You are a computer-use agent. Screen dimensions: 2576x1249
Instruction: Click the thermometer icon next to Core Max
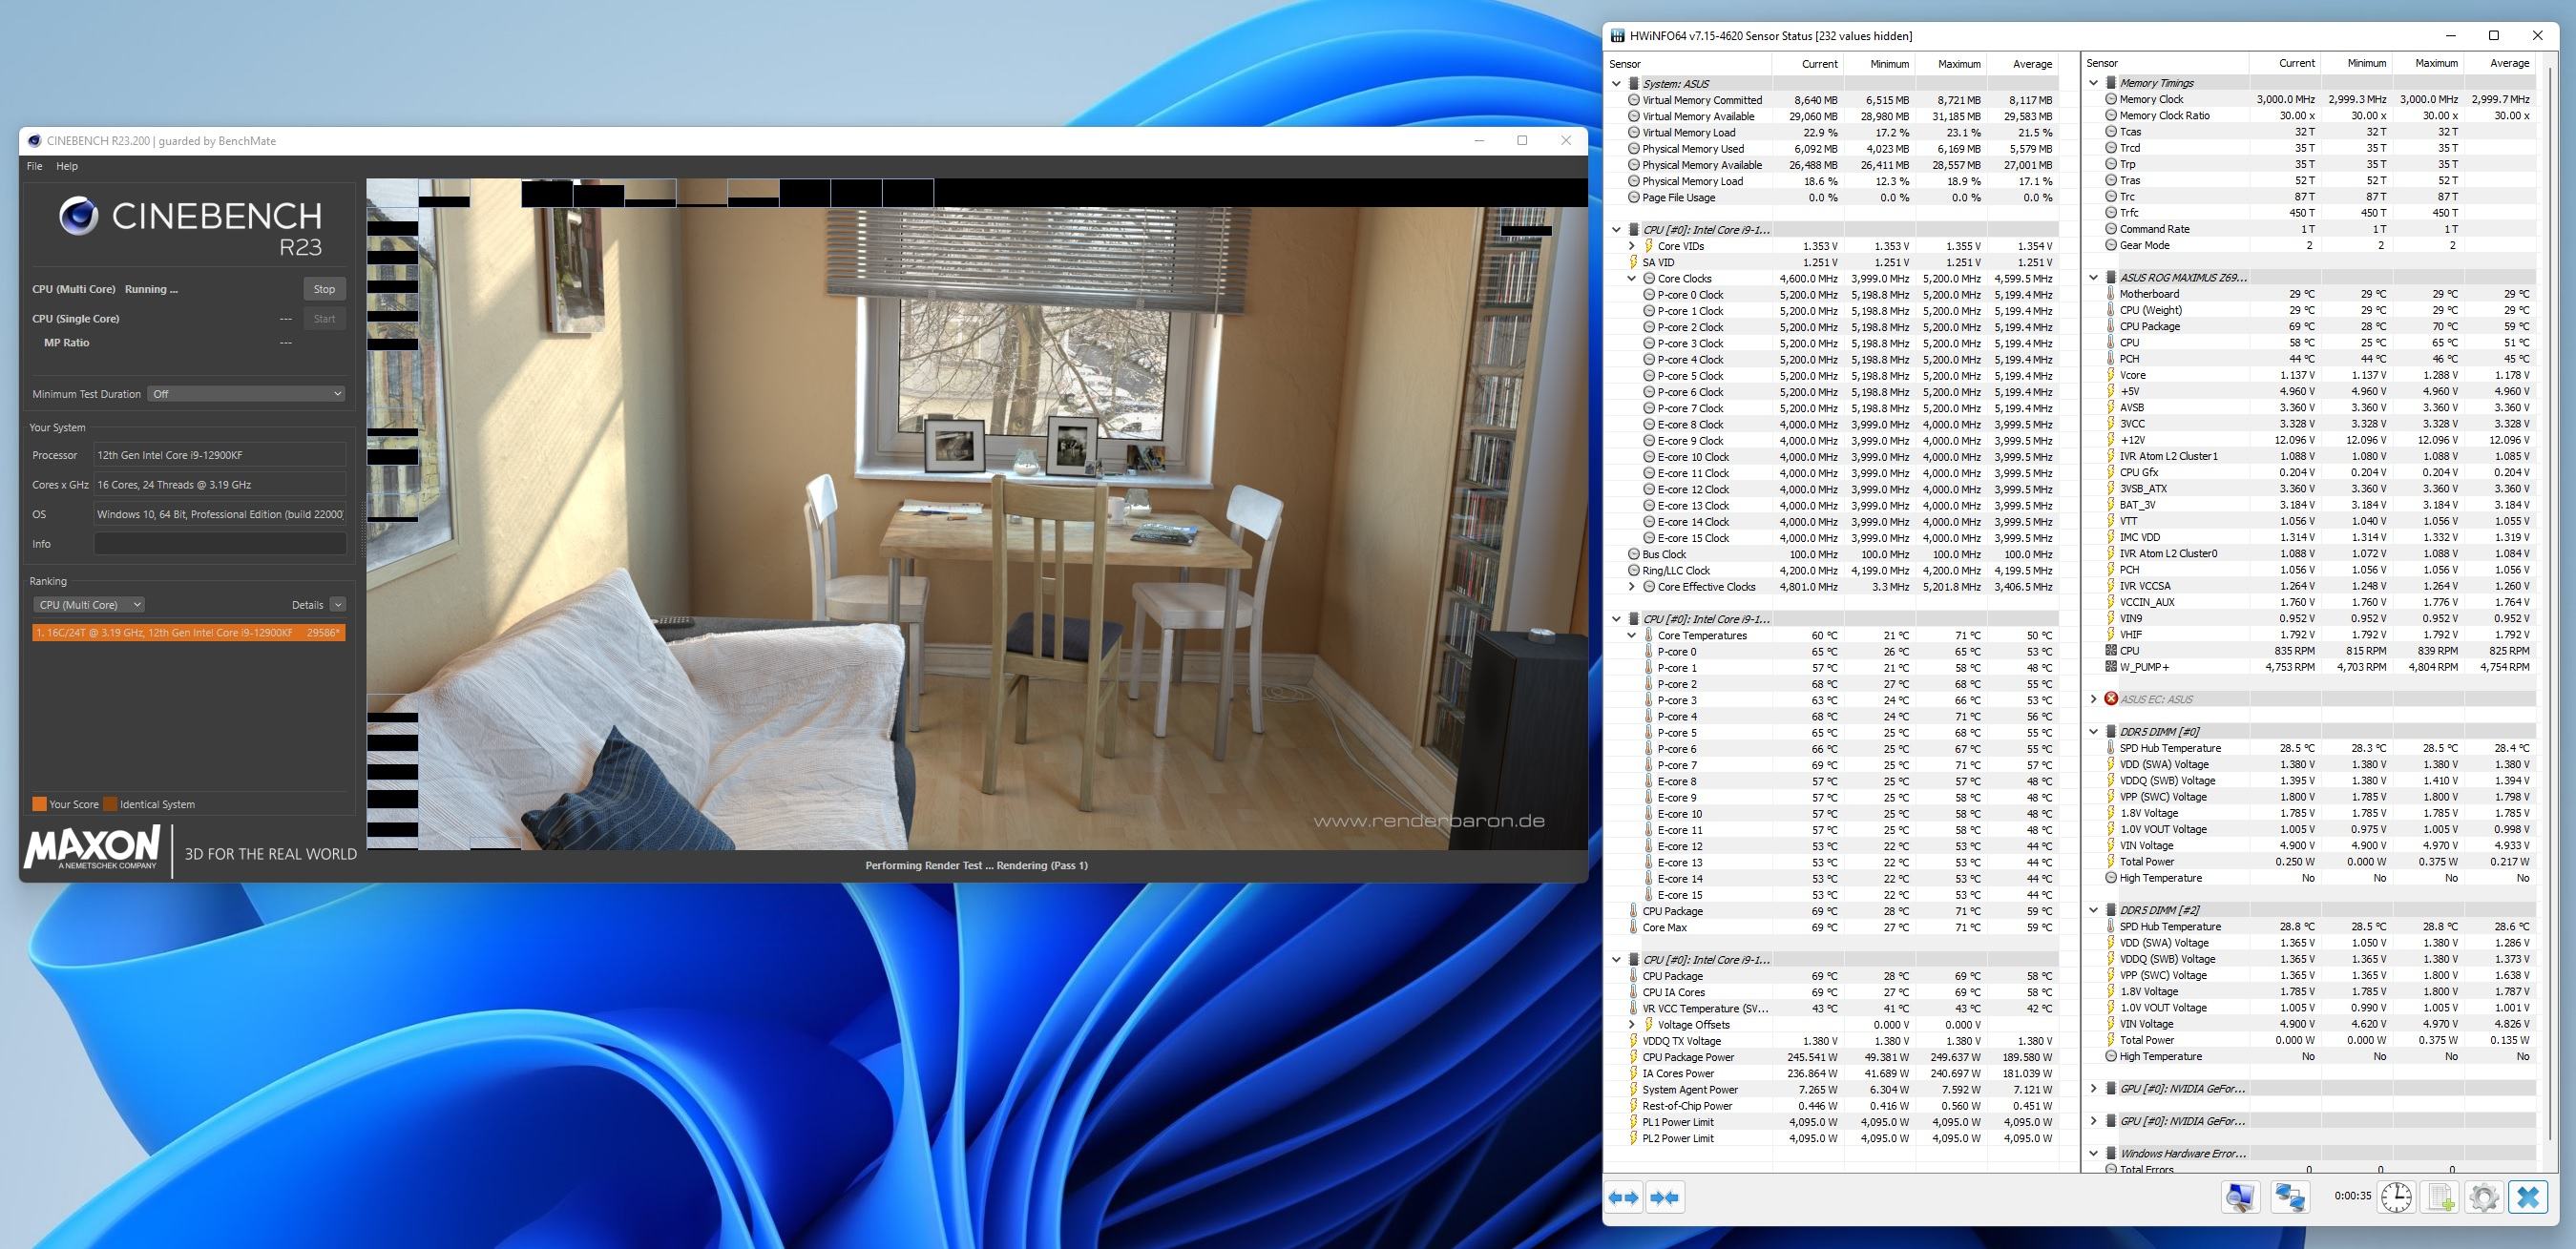[1633, 927]
